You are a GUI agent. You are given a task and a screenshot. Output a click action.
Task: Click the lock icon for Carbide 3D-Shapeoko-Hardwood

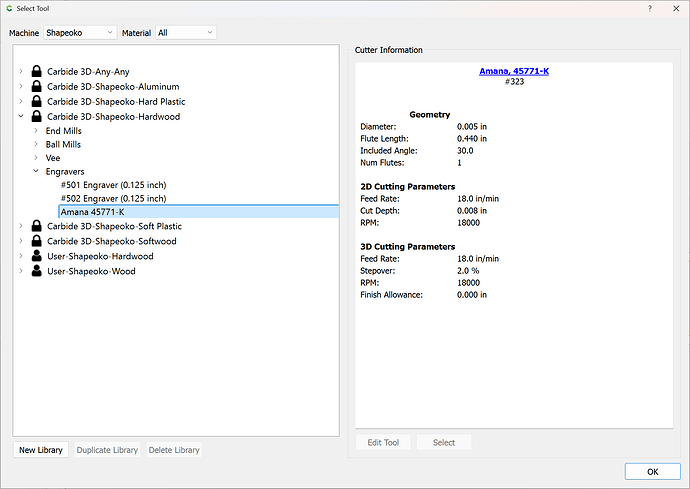(37, 117)
